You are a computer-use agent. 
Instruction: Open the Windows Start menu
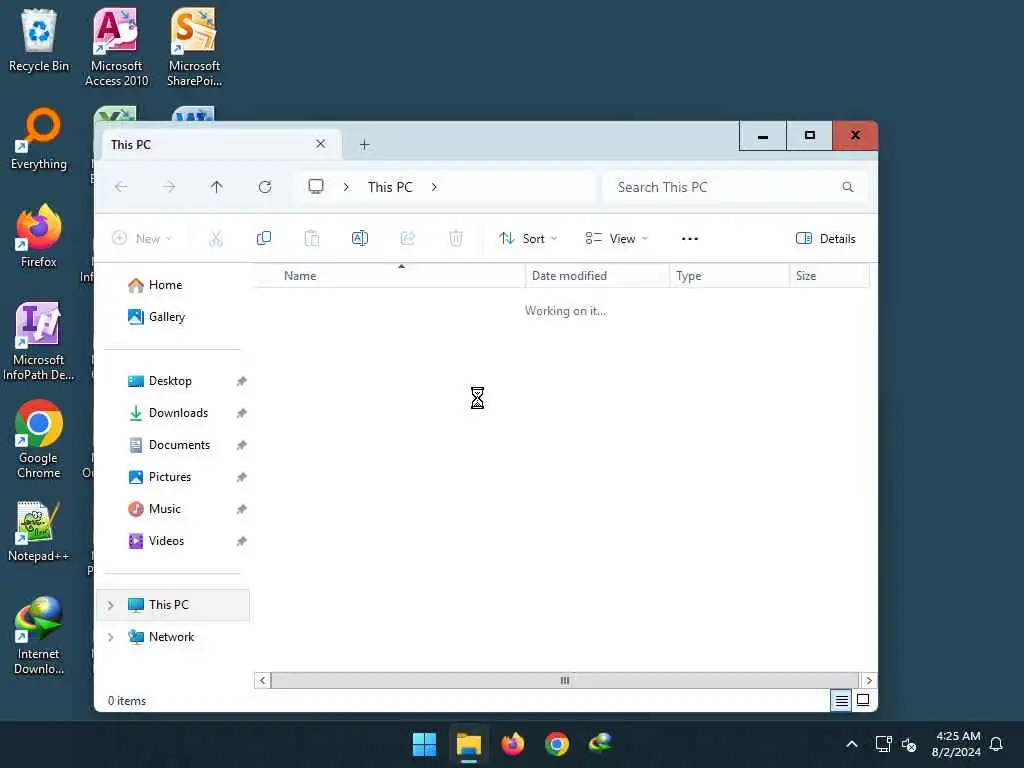[424, 744]
